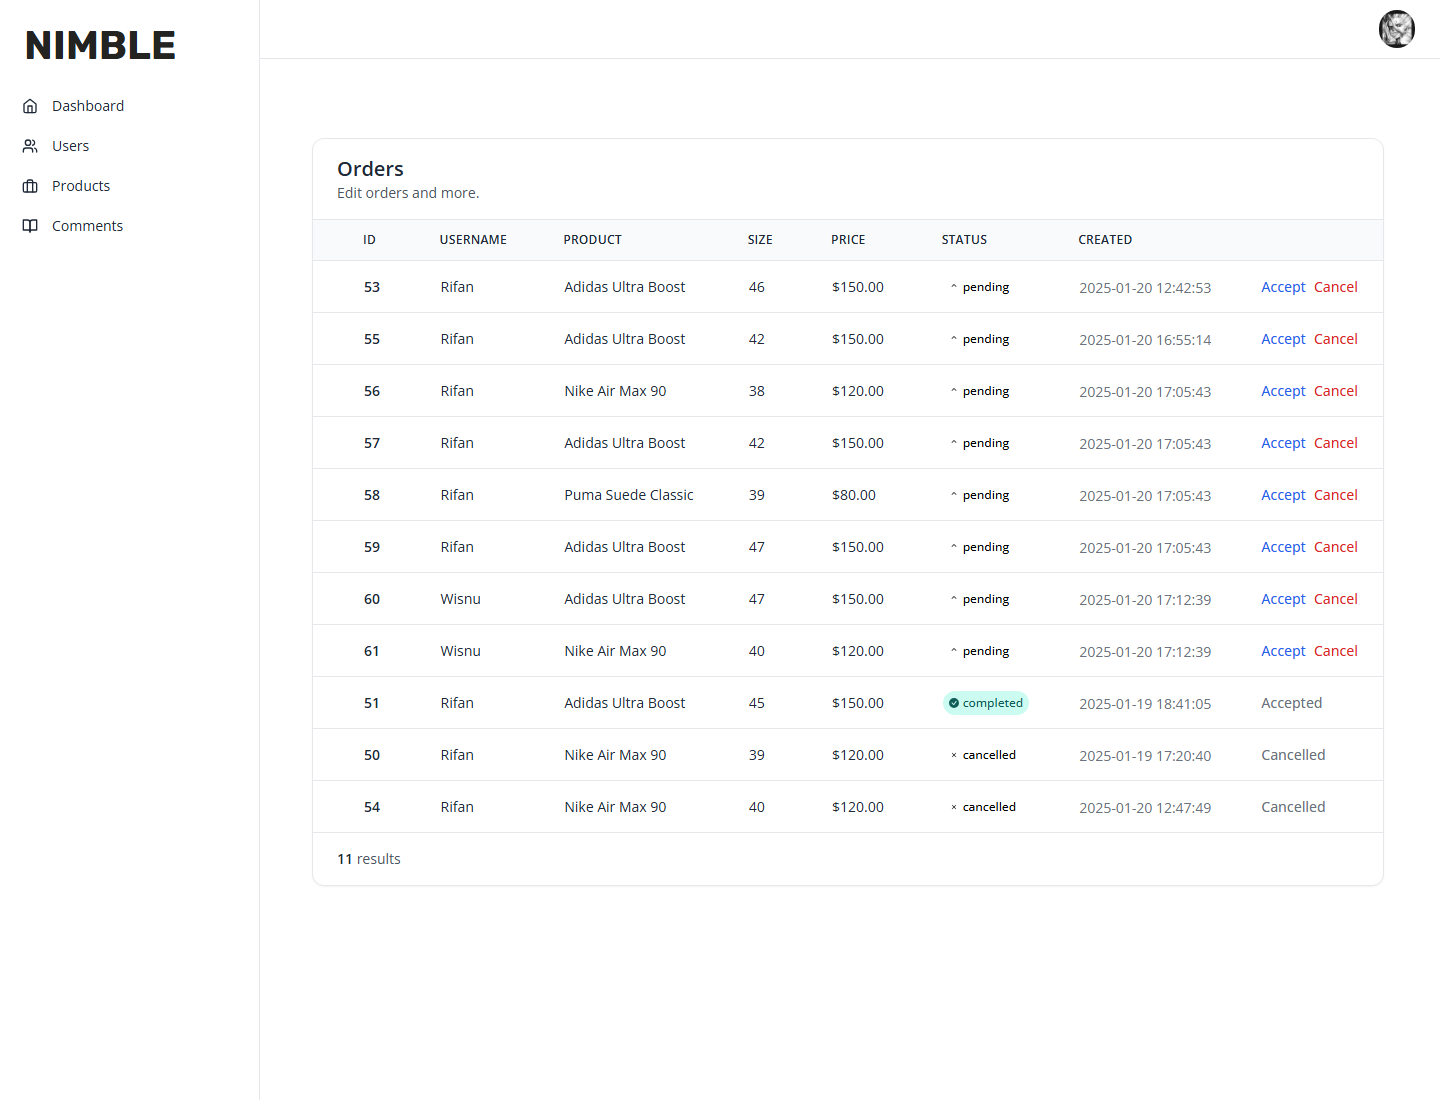
Task: Click timestamp 2025-01-19 18:41:05
Action: [1145, 704]
